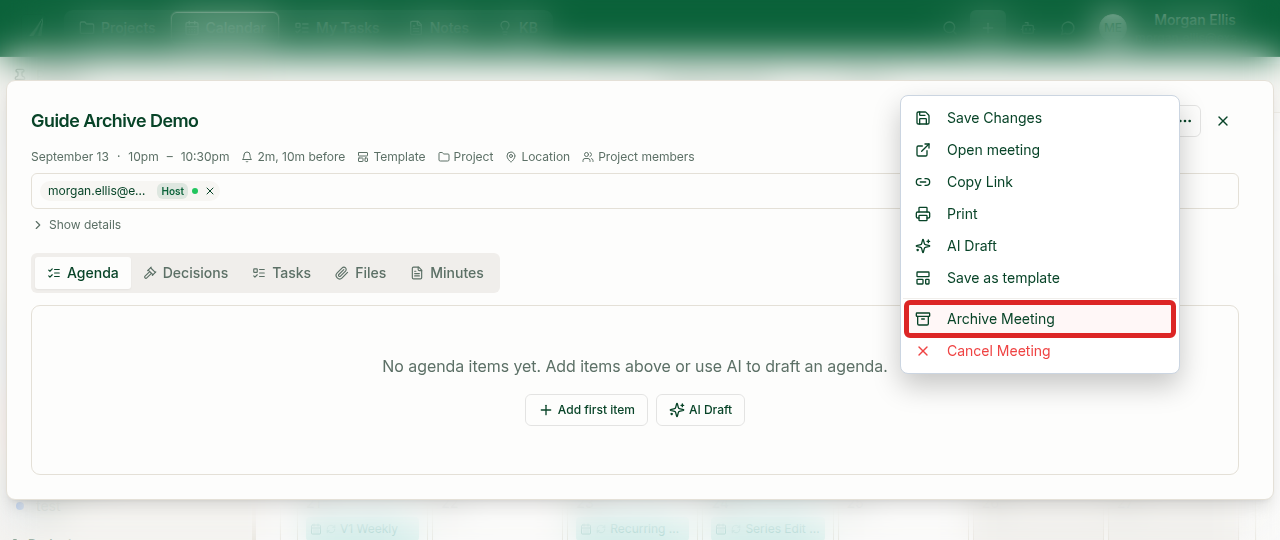This screenshot has width=1280, height=540.
Task: Click the Host badge on attendee
Action: pos(173,191)
